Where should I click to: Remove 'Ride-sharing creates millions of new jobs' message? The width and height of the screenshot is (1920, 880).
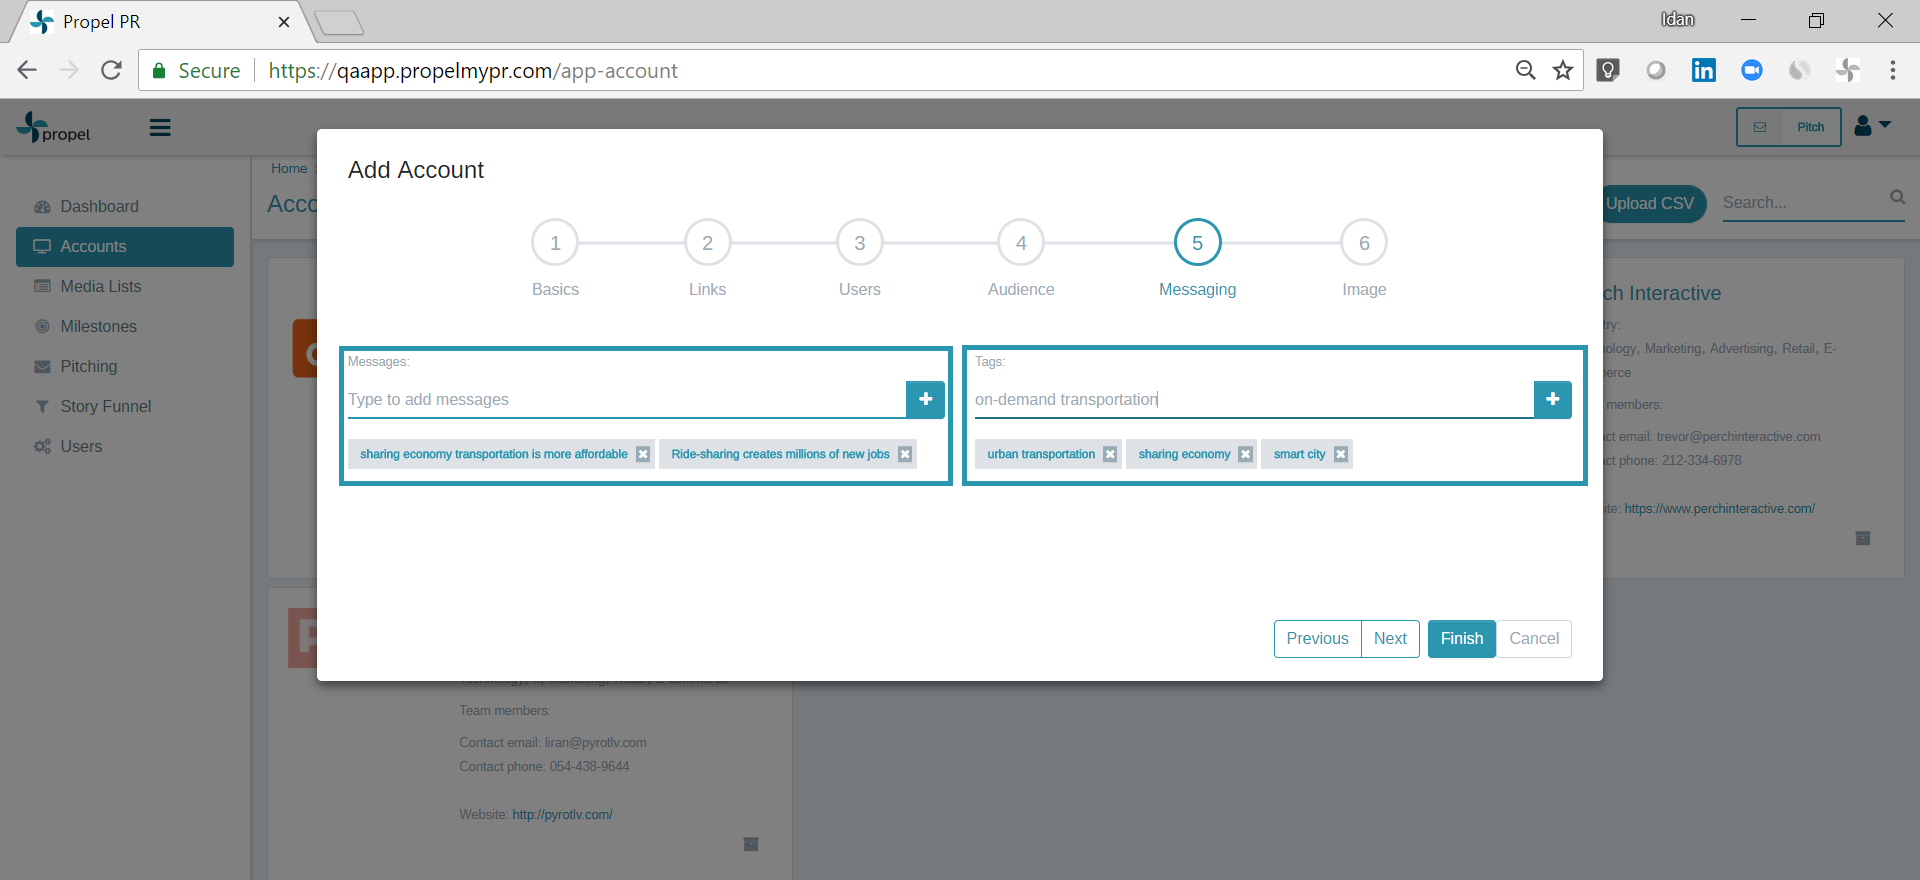point(905,454)
